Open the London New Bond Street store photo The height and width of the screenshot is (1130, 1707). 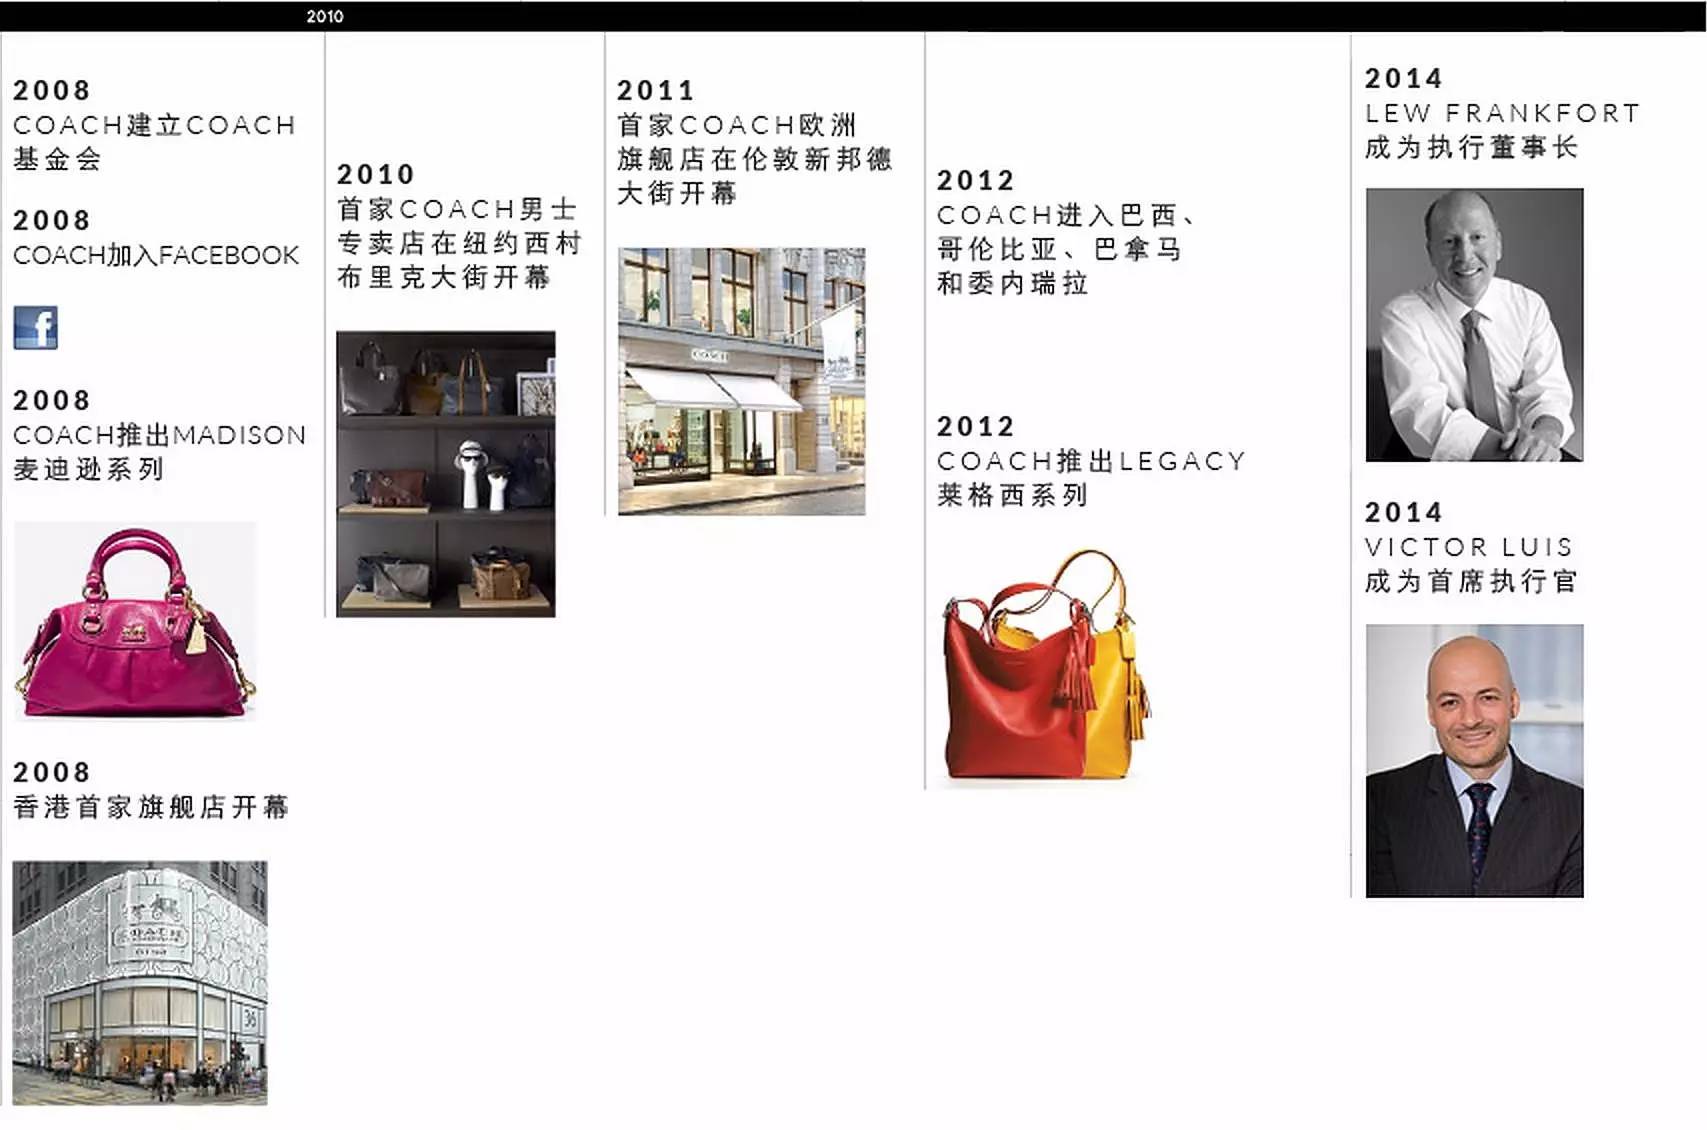click(x=741, y=381)
